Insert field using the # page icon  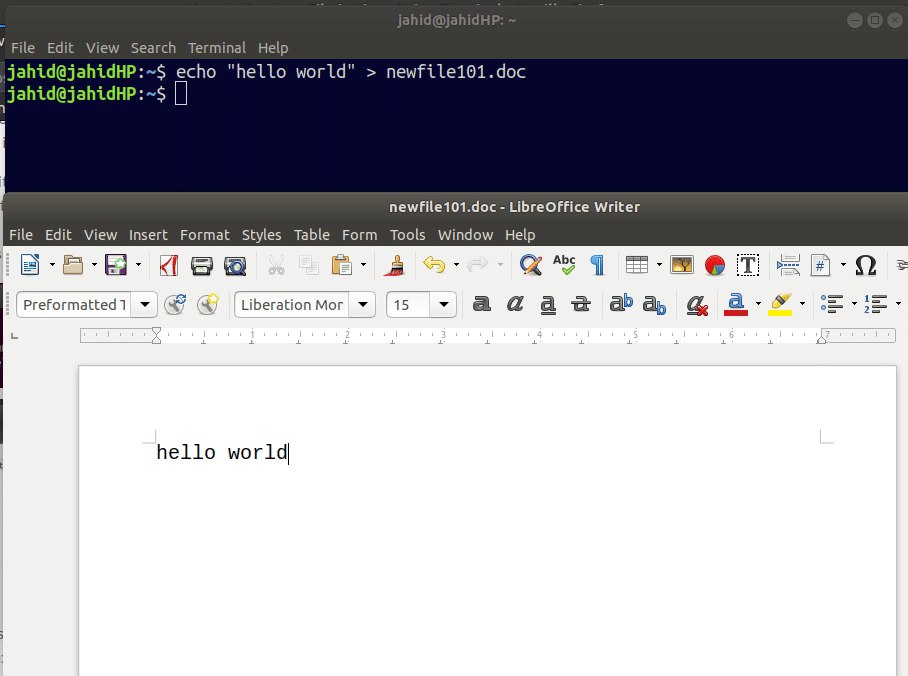point(821,265)
